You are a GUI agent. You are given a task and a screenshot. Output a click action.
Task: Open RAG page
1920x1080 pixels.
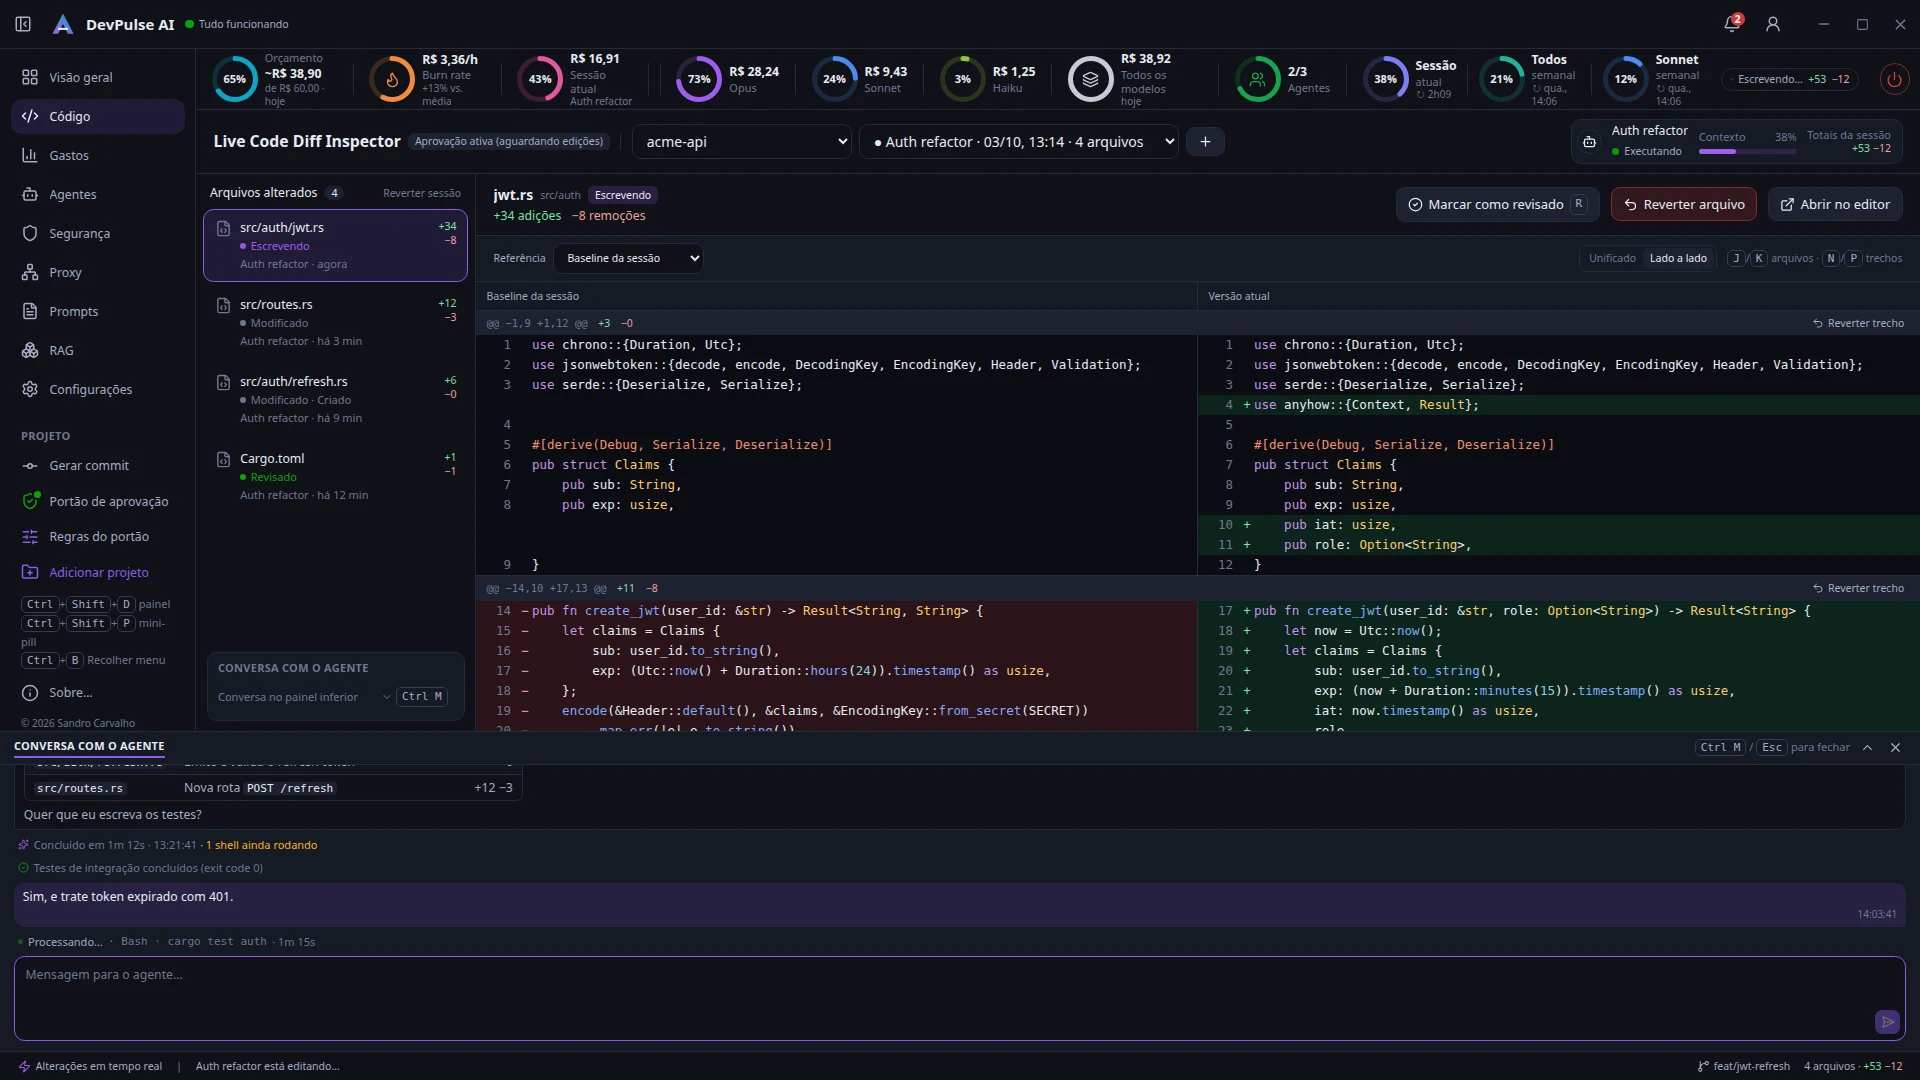pos(98,350)
